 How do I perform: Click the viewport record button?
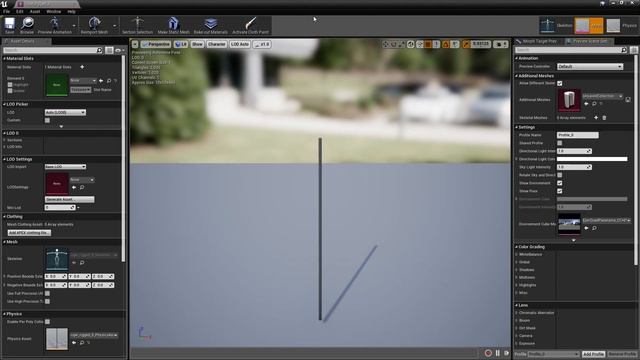(488, 353)
